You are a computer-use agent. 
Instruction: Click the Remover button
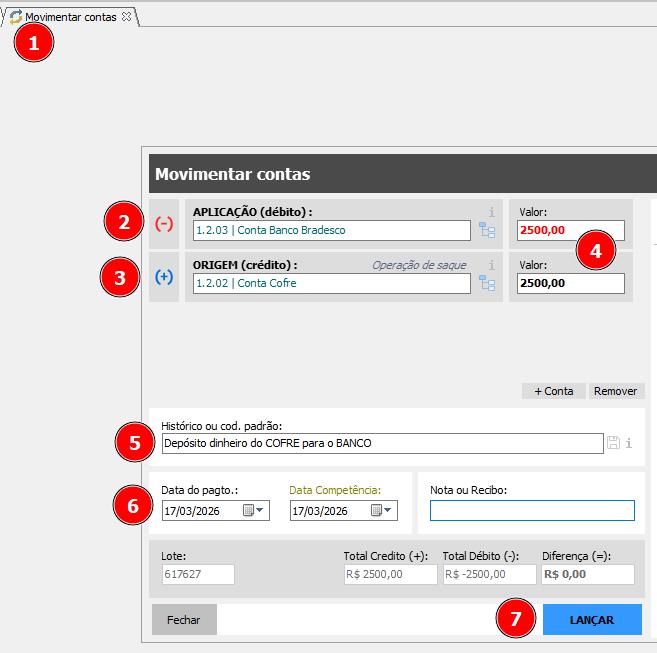[615, 391]
